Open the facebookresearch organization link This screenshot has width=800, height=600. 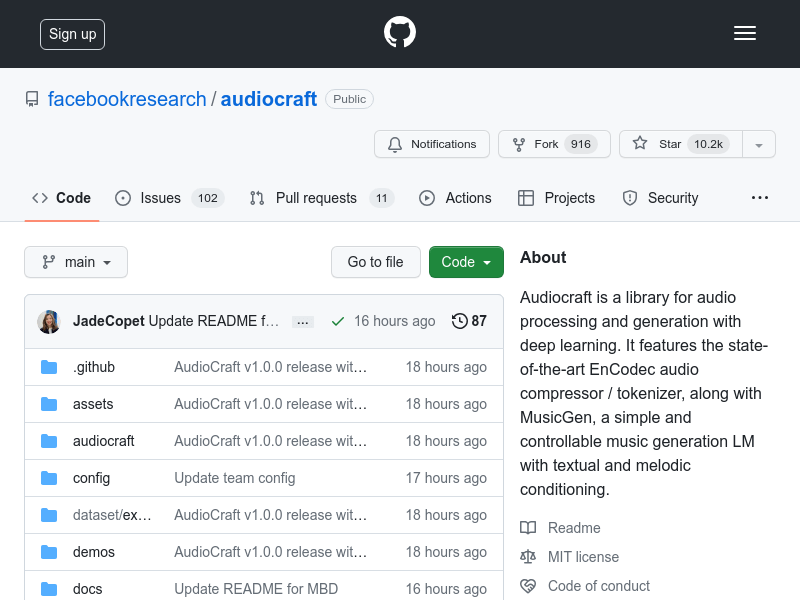point(127,99)
